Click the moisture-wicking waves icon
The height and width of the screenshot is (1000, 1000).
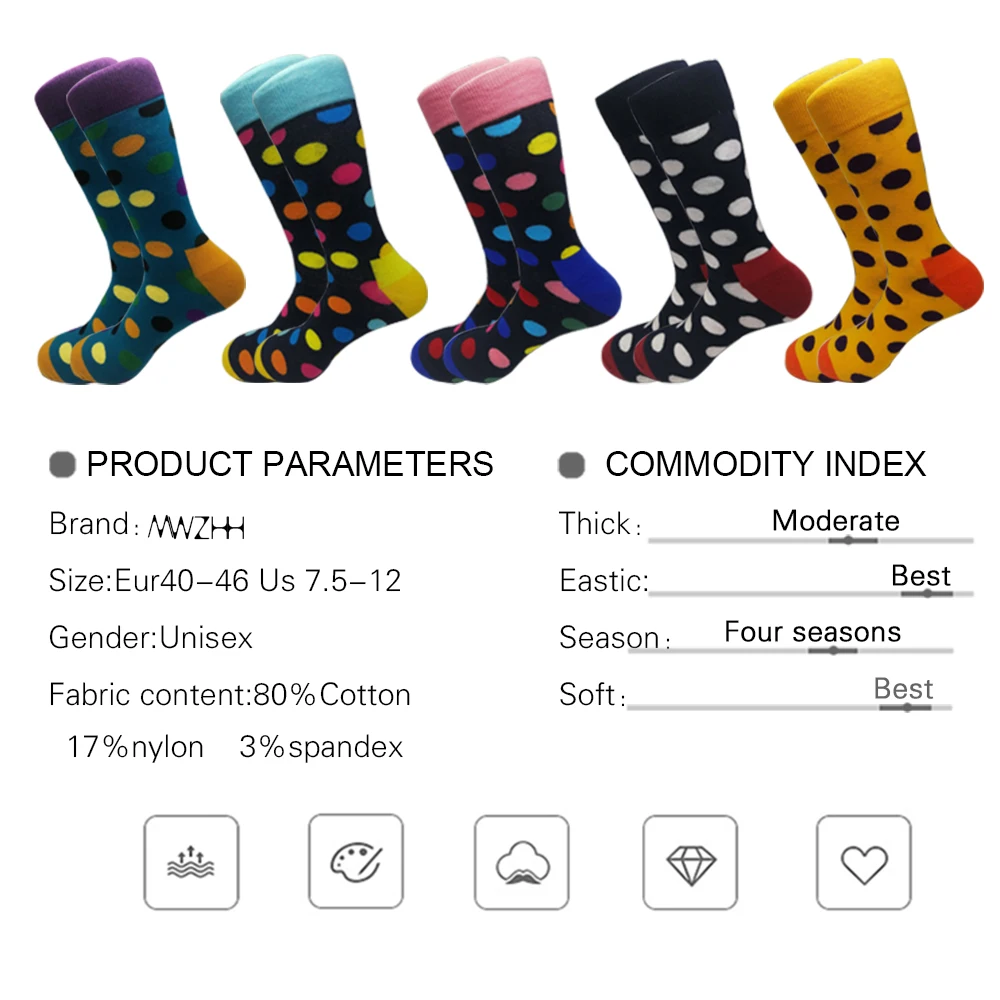click(191, 862)
